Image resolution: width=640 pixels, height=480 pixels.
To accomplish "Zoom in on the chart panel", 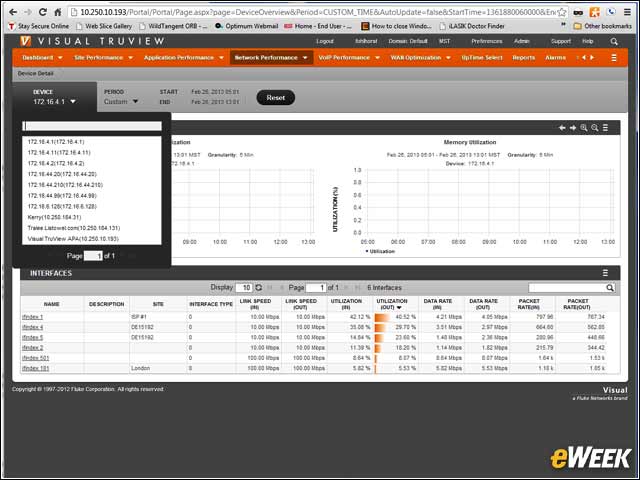I will click(x=584, y=128).
